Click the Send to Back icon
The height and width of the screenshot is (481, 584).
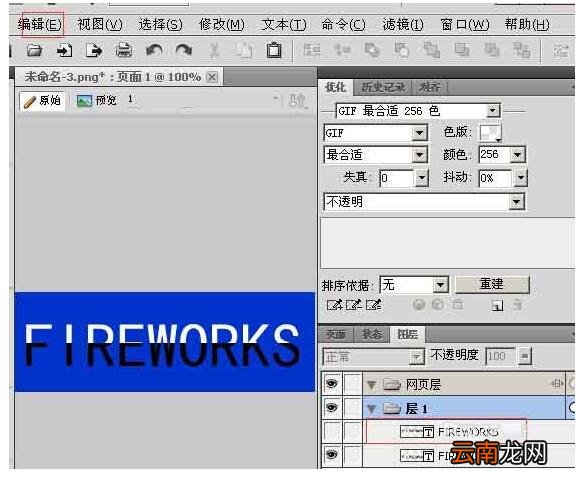(x=522, y=50)
